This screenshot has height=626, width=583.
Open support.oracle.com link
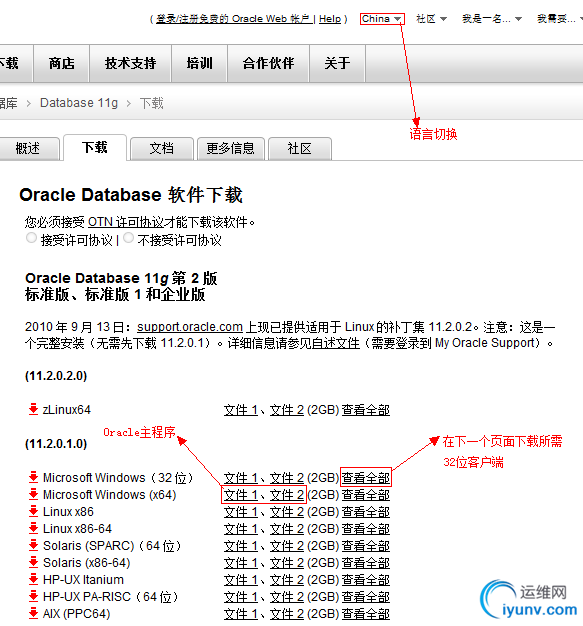190,327
